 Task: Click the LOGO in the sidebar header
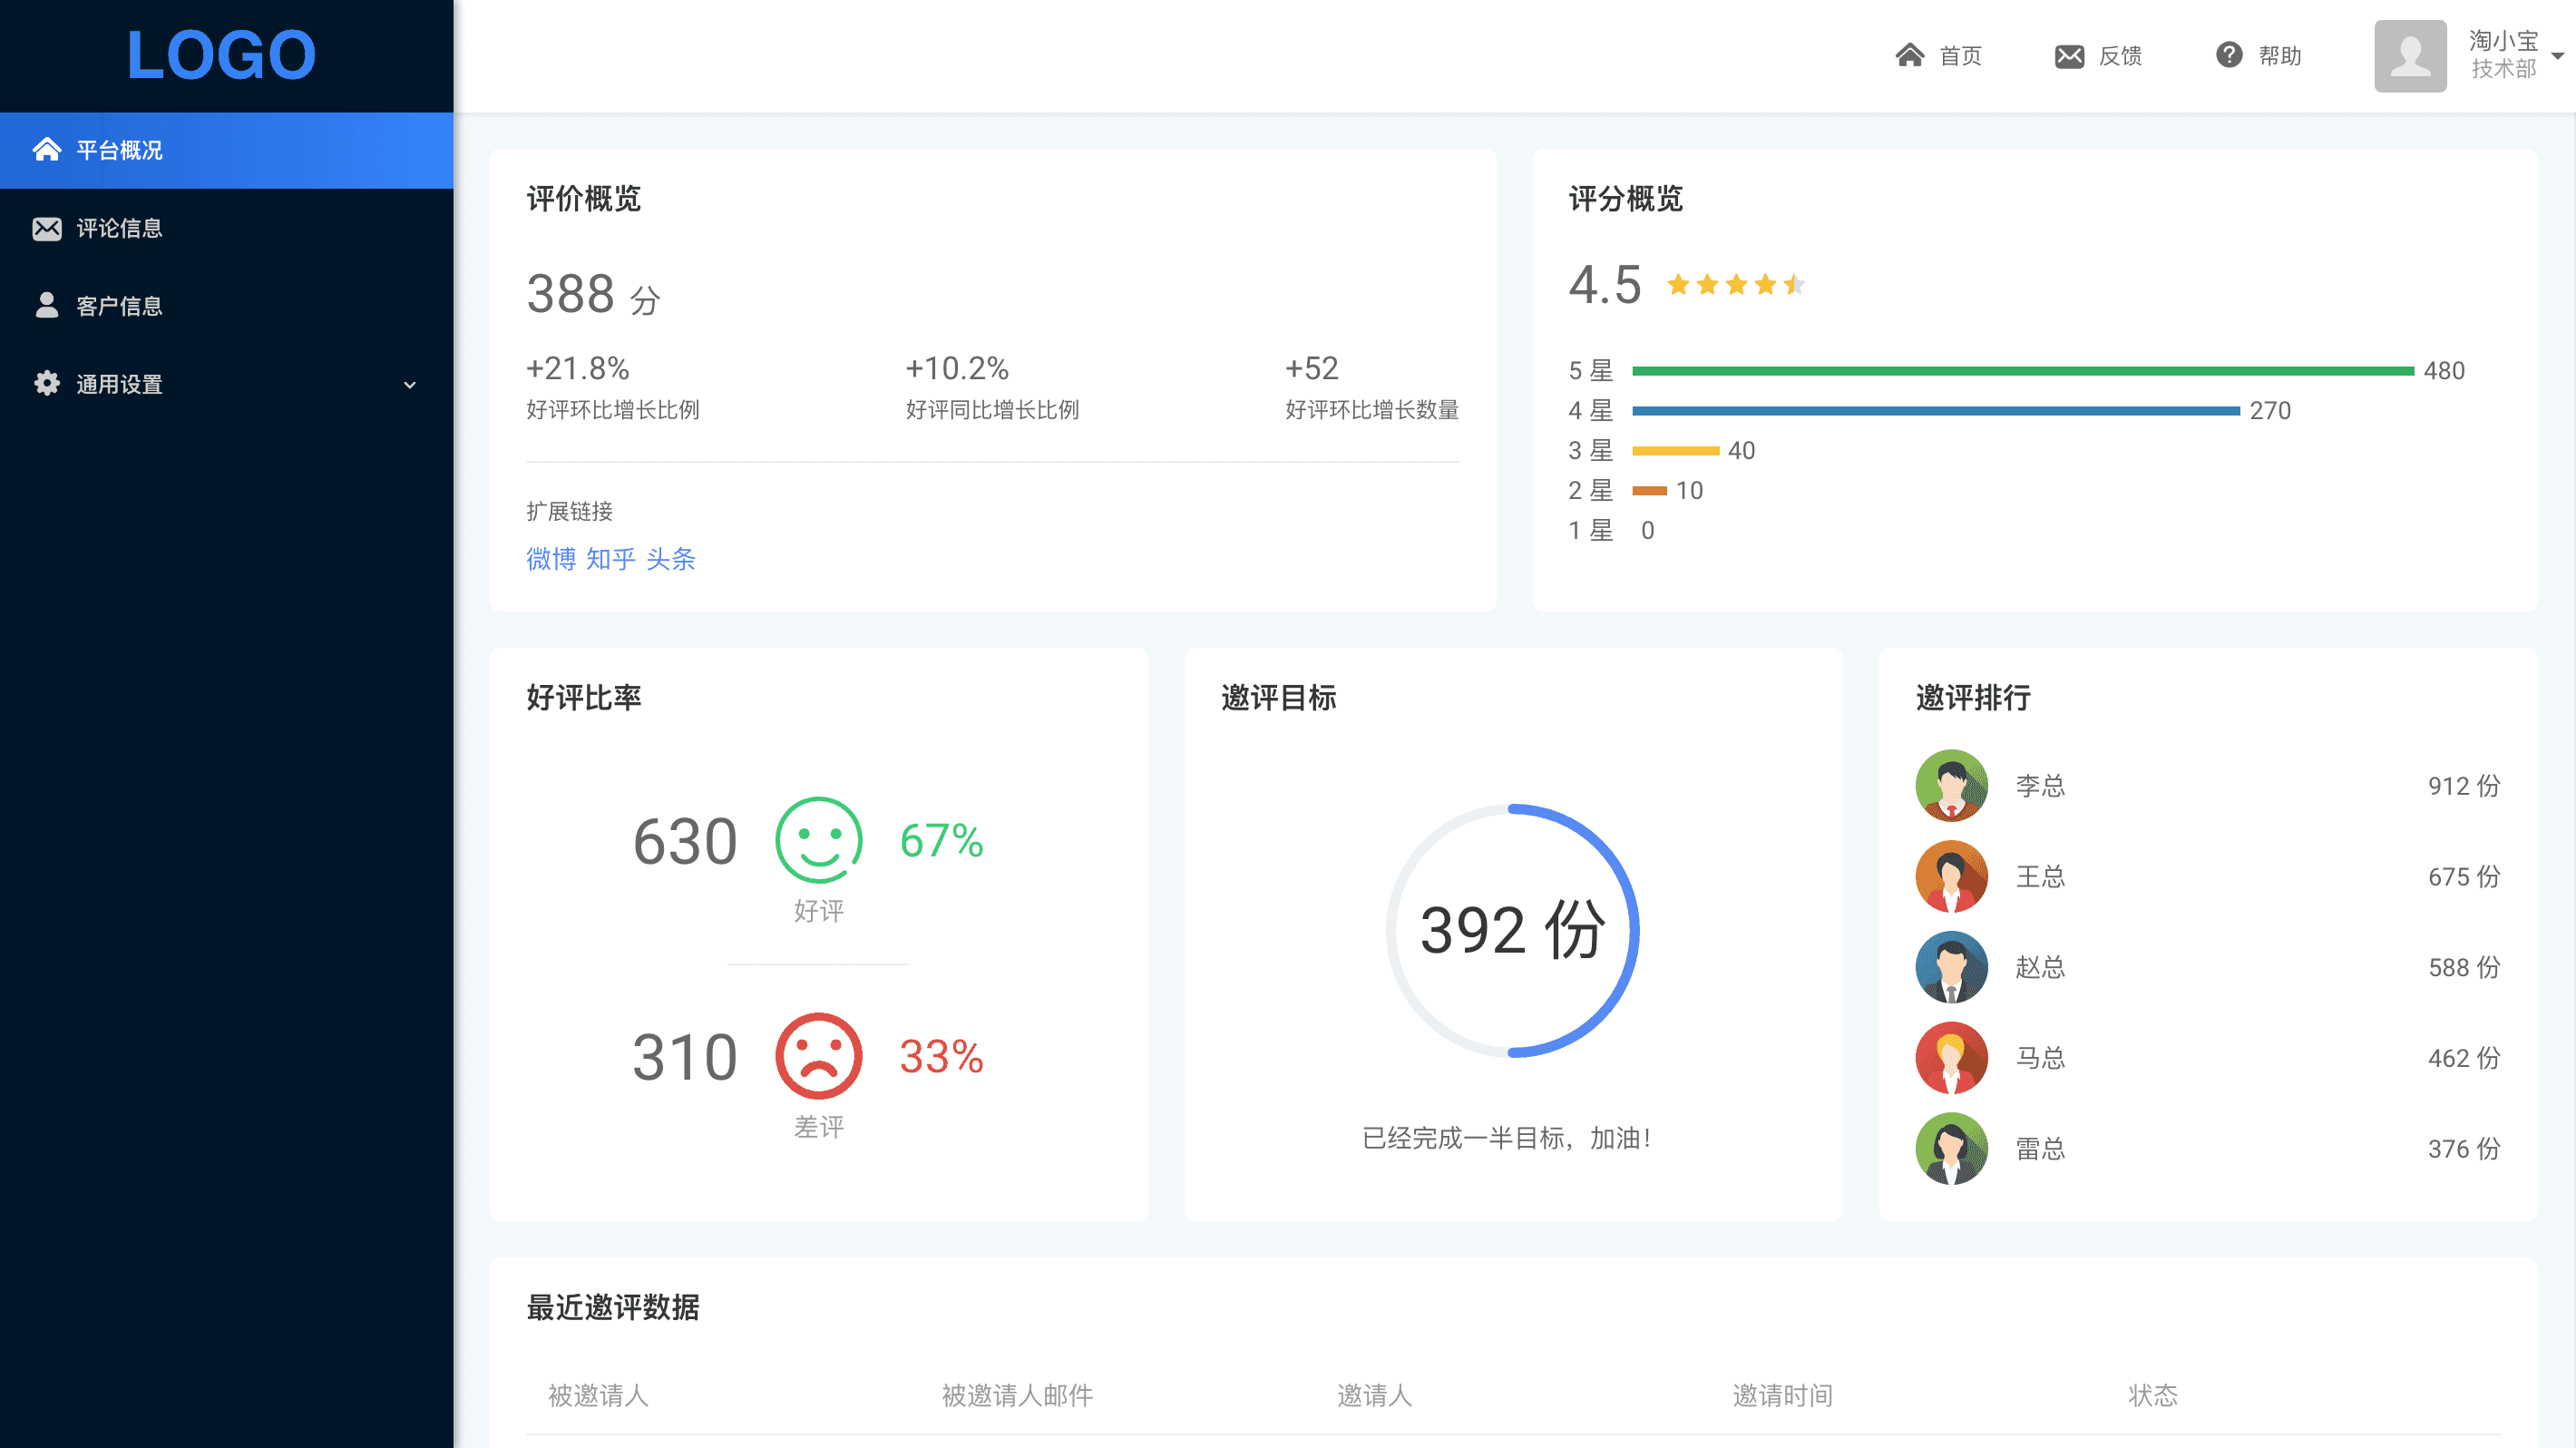(221, 55)
